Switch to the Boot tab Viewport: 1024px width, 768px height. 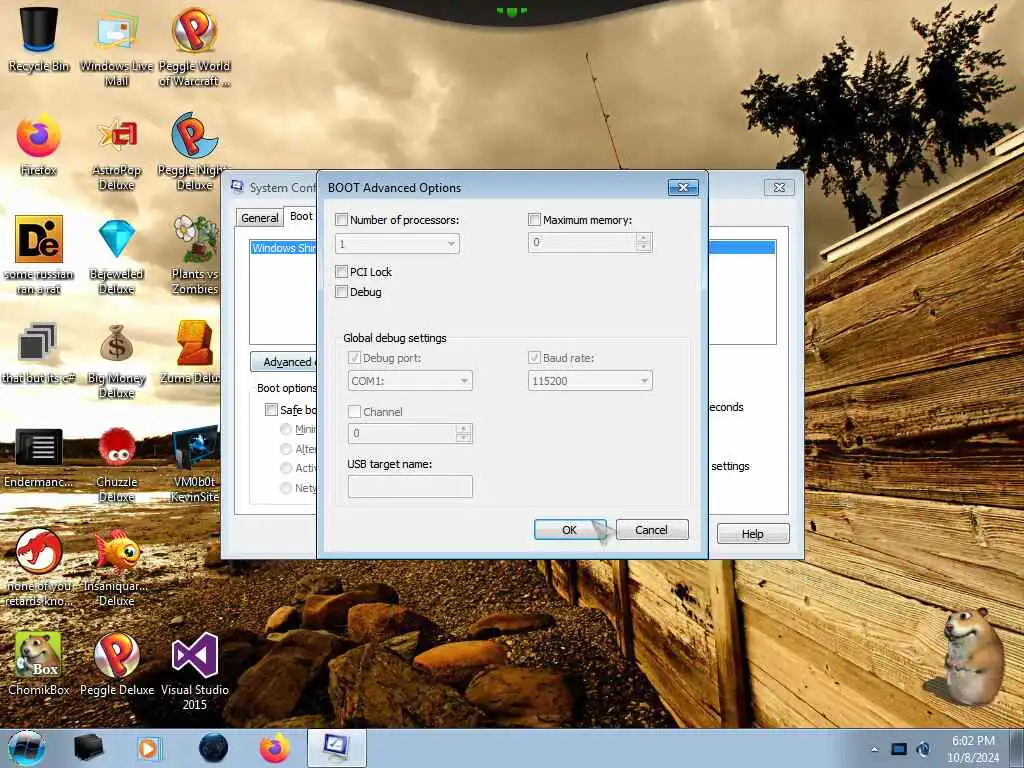[301, 216]
